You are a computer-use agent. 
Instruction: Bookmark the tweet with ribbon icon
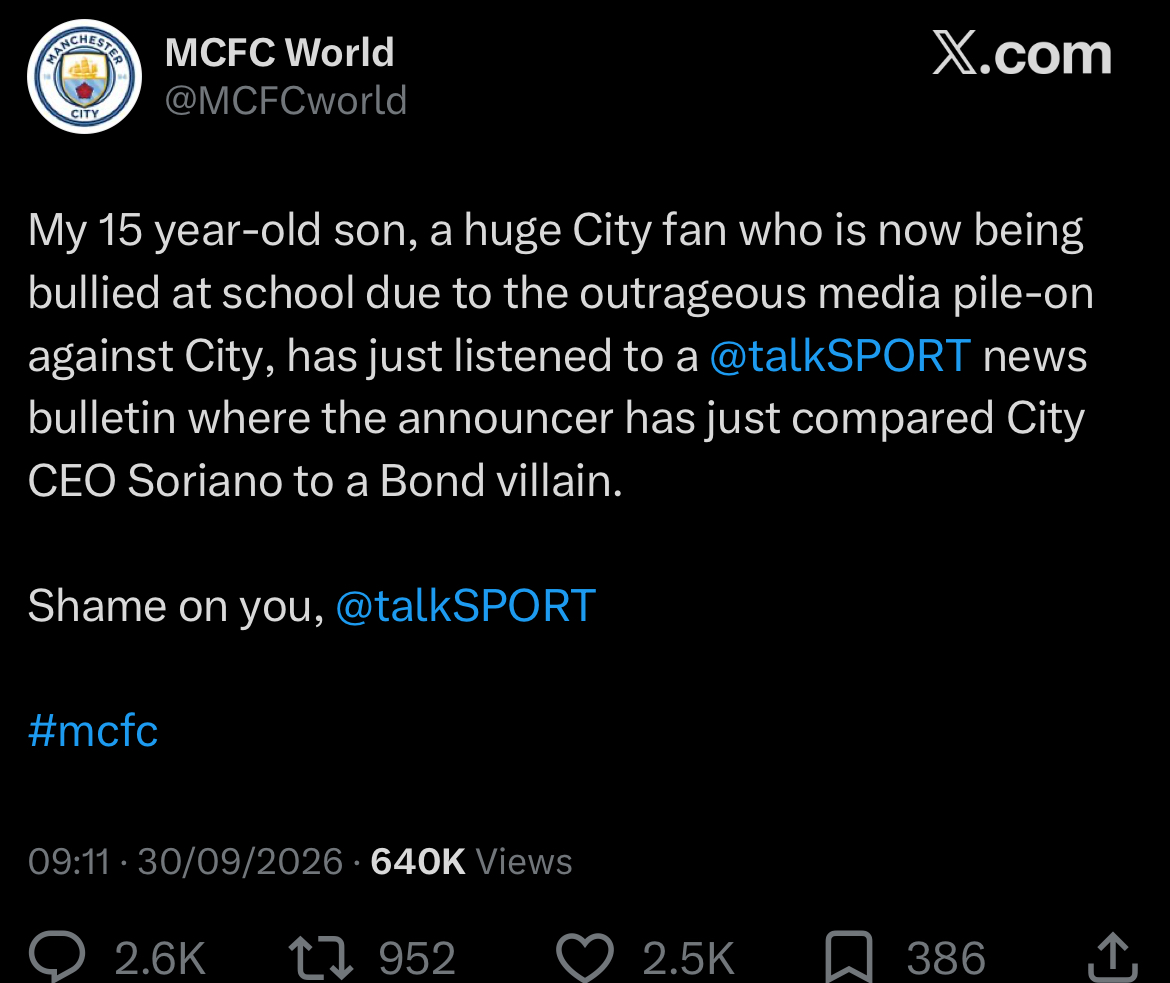click(848, 957)
